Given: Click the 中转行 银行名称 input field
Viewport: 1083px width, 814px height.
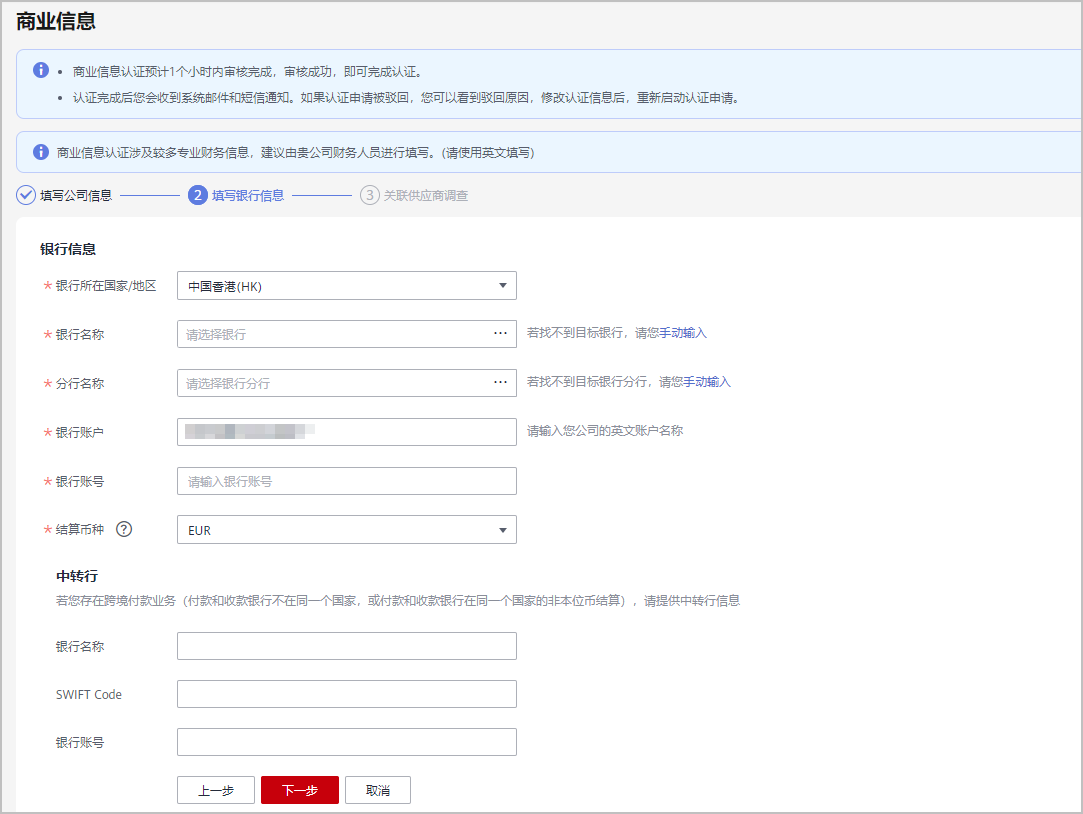Looking at the screenshot, I should [347, 646].
